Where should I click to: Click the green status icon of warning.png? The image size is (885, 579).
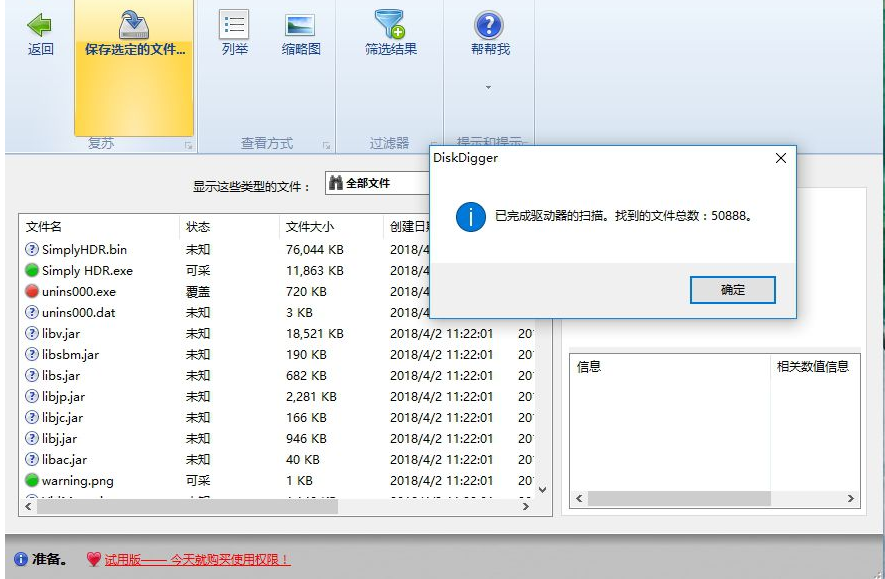click(32, 480)
